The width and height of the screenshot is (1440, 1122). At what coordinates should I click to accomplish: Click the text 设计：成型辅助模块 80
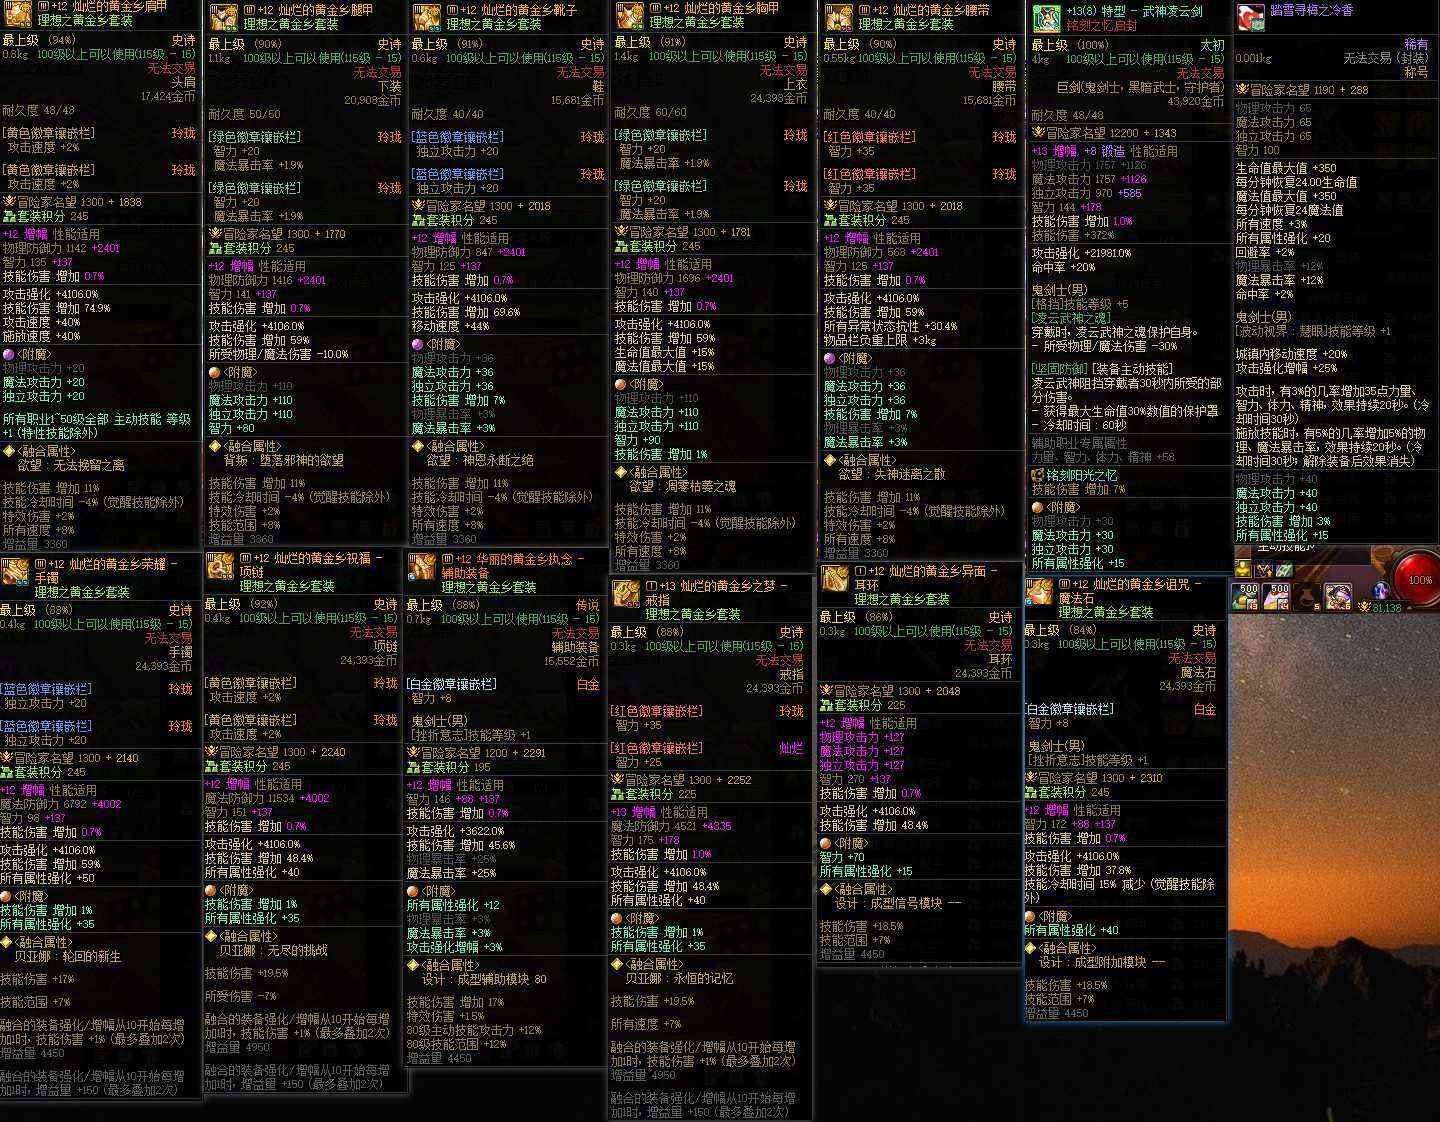tap(484, 979)
